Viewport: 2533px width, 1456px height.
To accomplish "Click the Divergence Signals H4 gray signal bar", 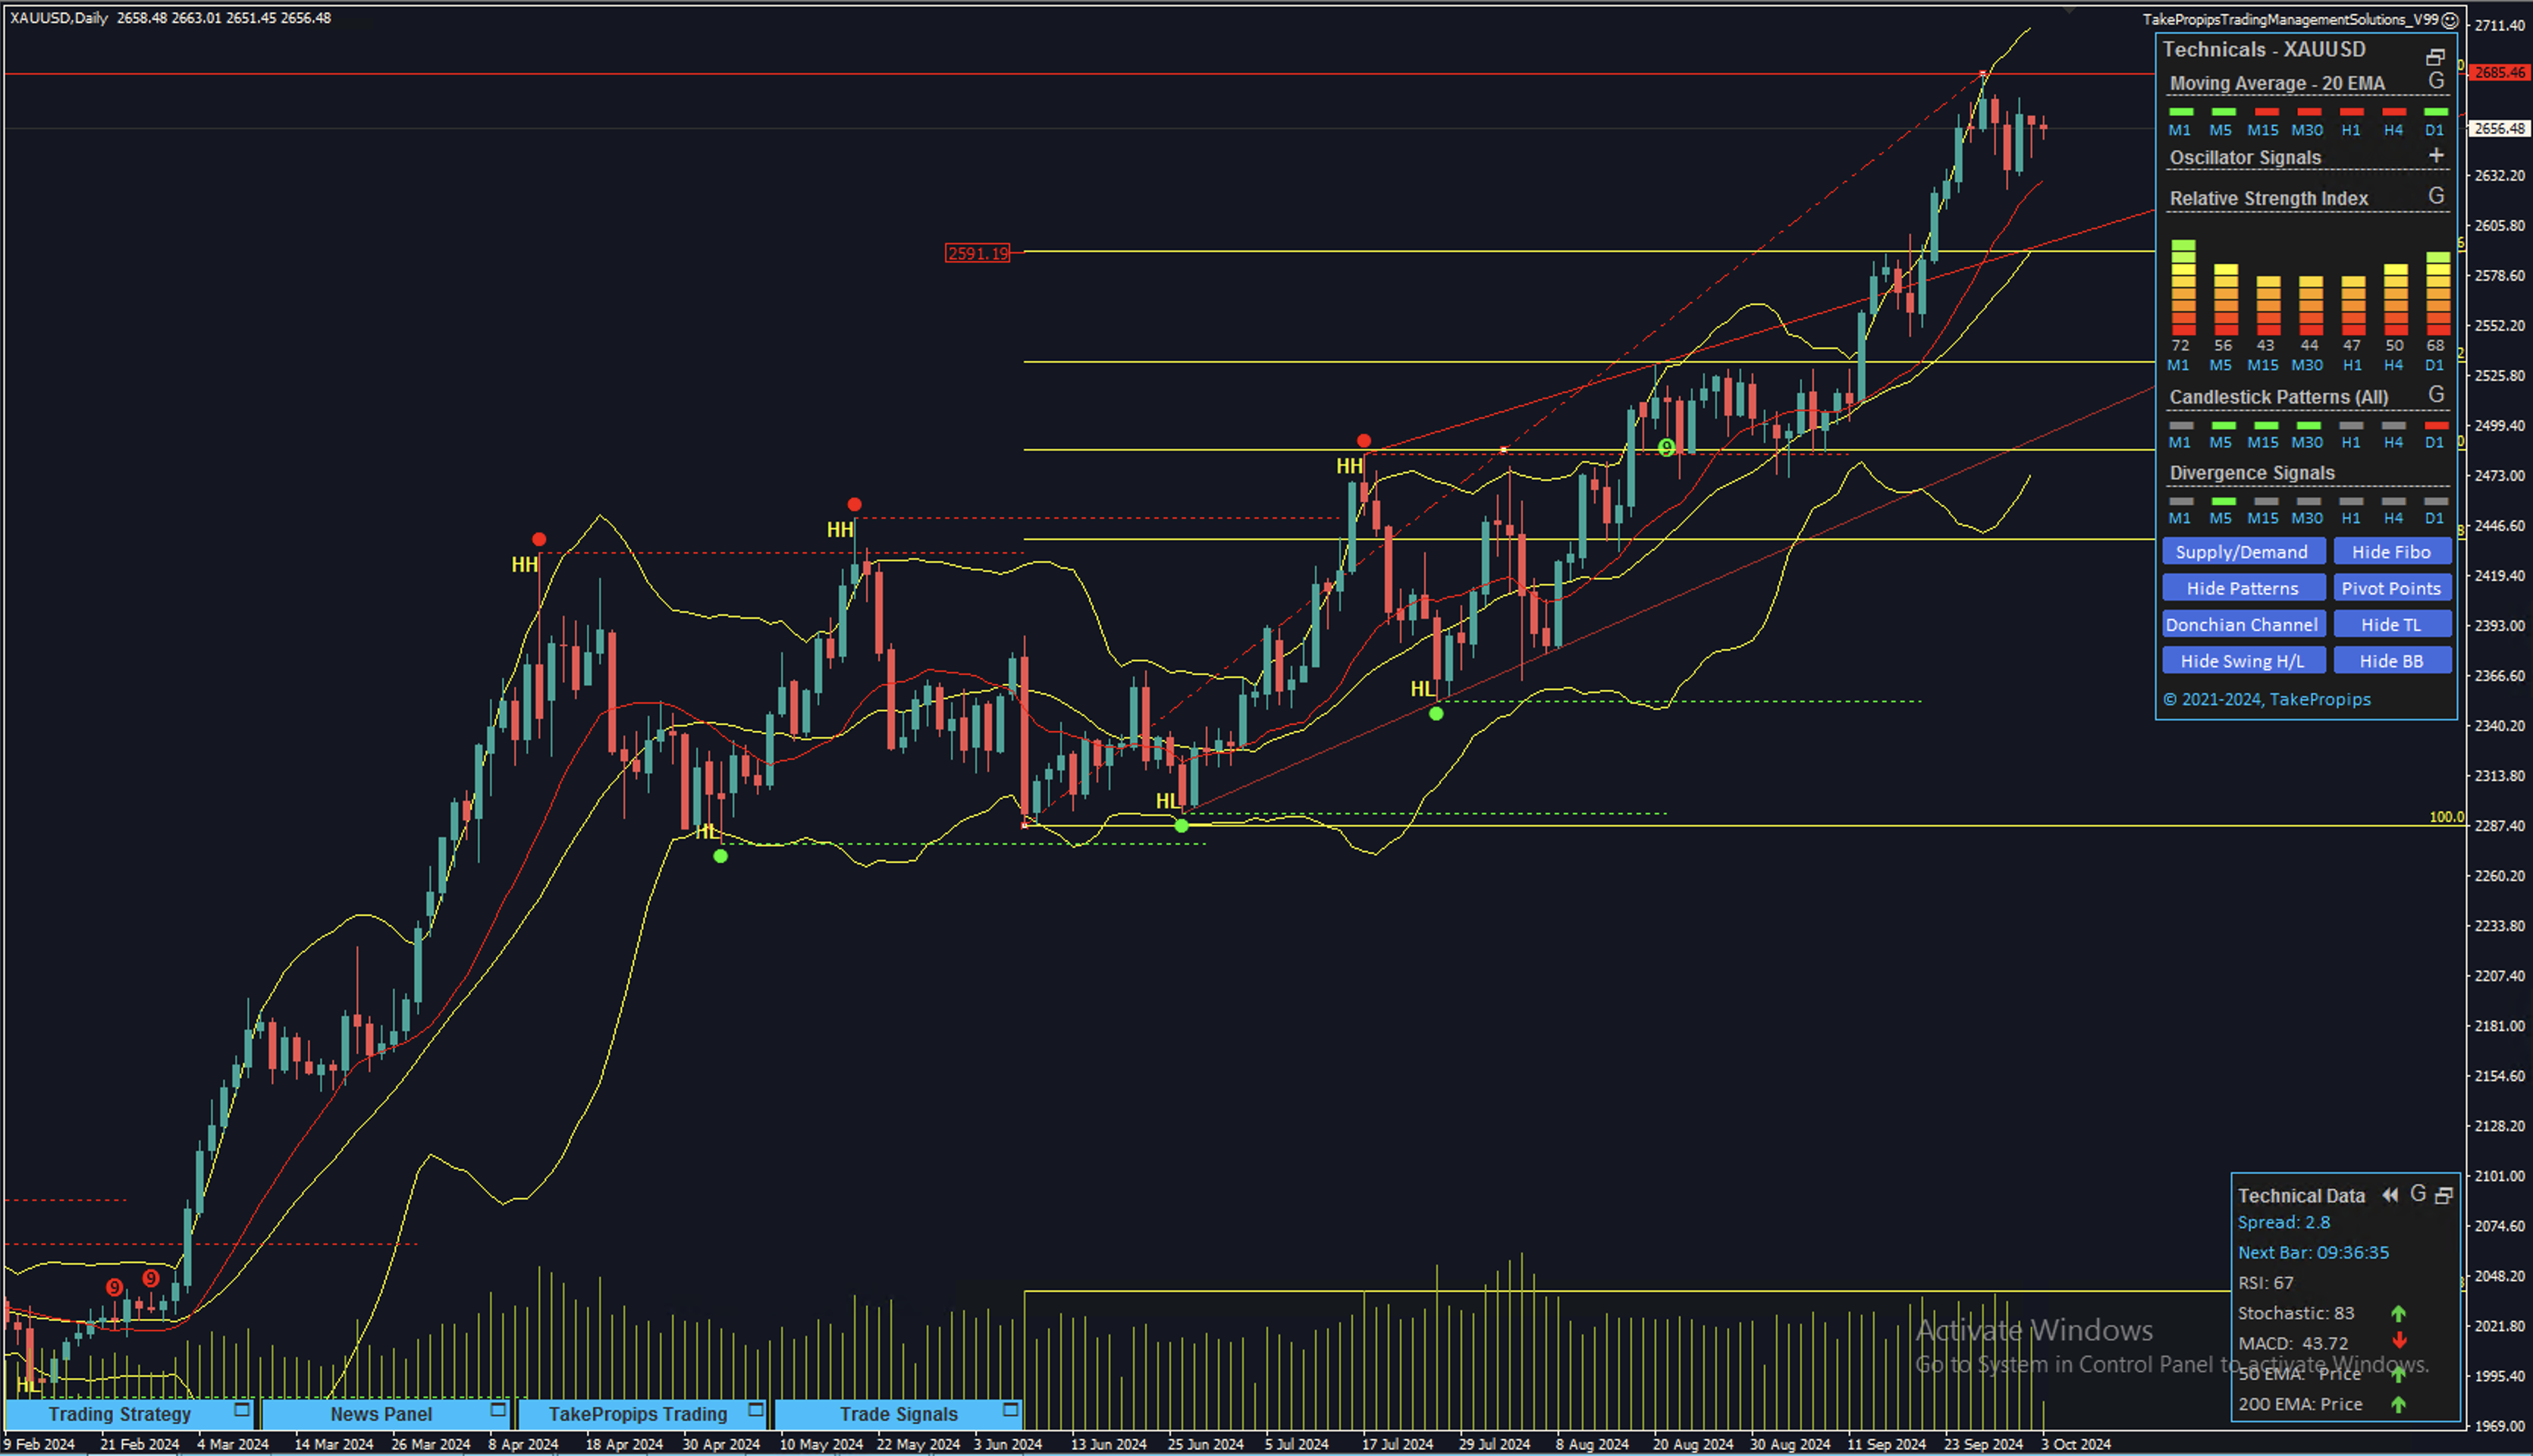I will pos(2394,502).
